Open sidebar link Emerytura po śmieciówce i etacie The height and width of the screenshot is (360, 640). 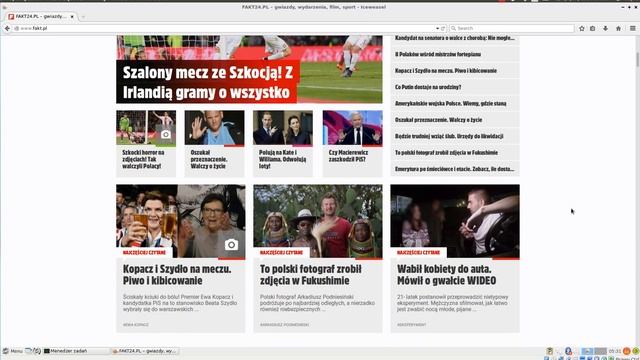pyautogui.click(x=454, y=169)
